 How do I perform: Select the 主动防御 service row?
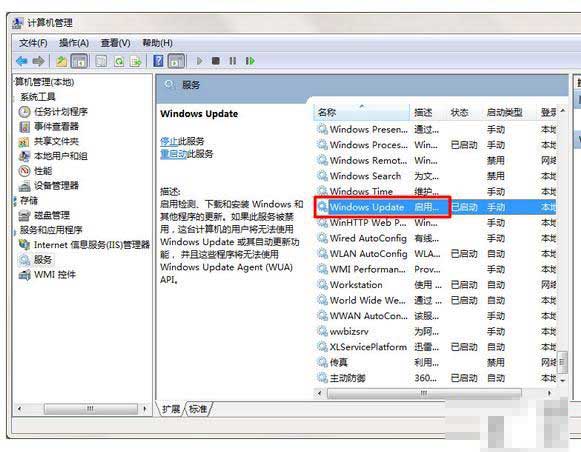pos(436,378)
